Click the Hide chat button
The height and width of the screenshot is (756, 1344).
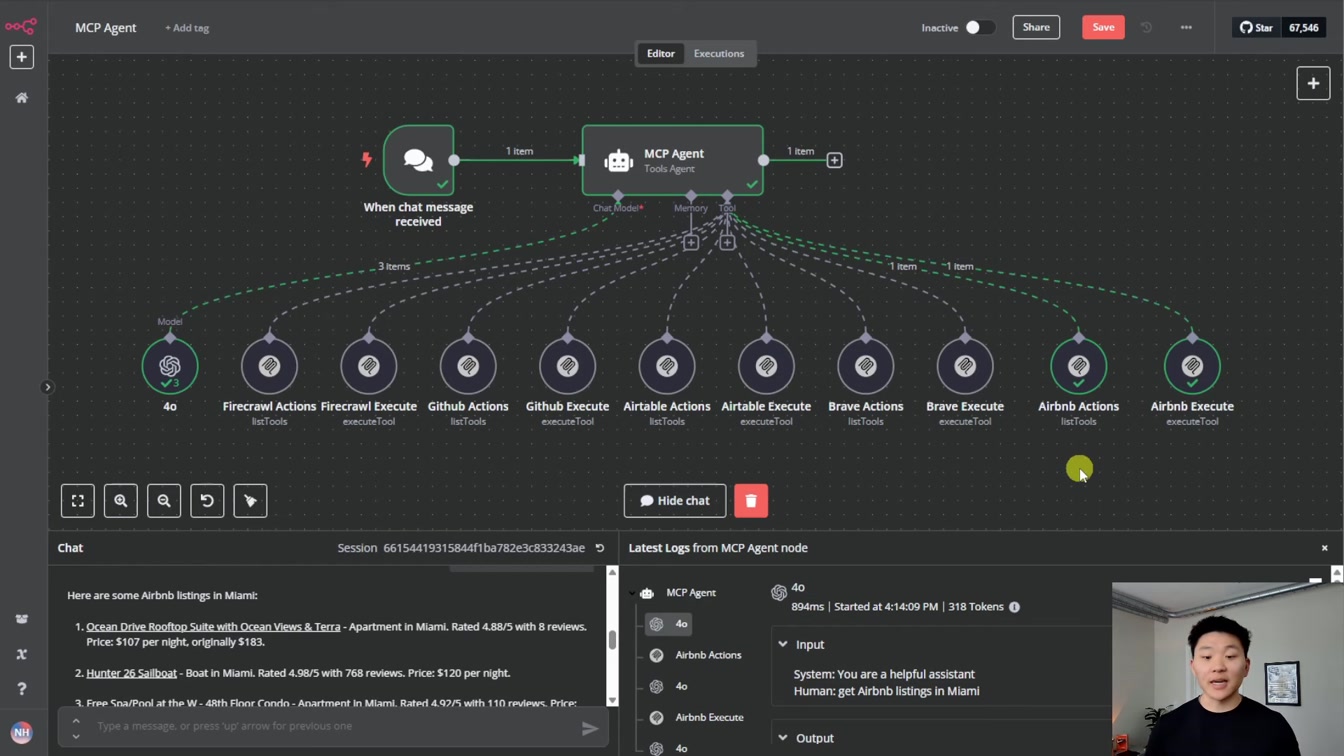tap(675, 501)
